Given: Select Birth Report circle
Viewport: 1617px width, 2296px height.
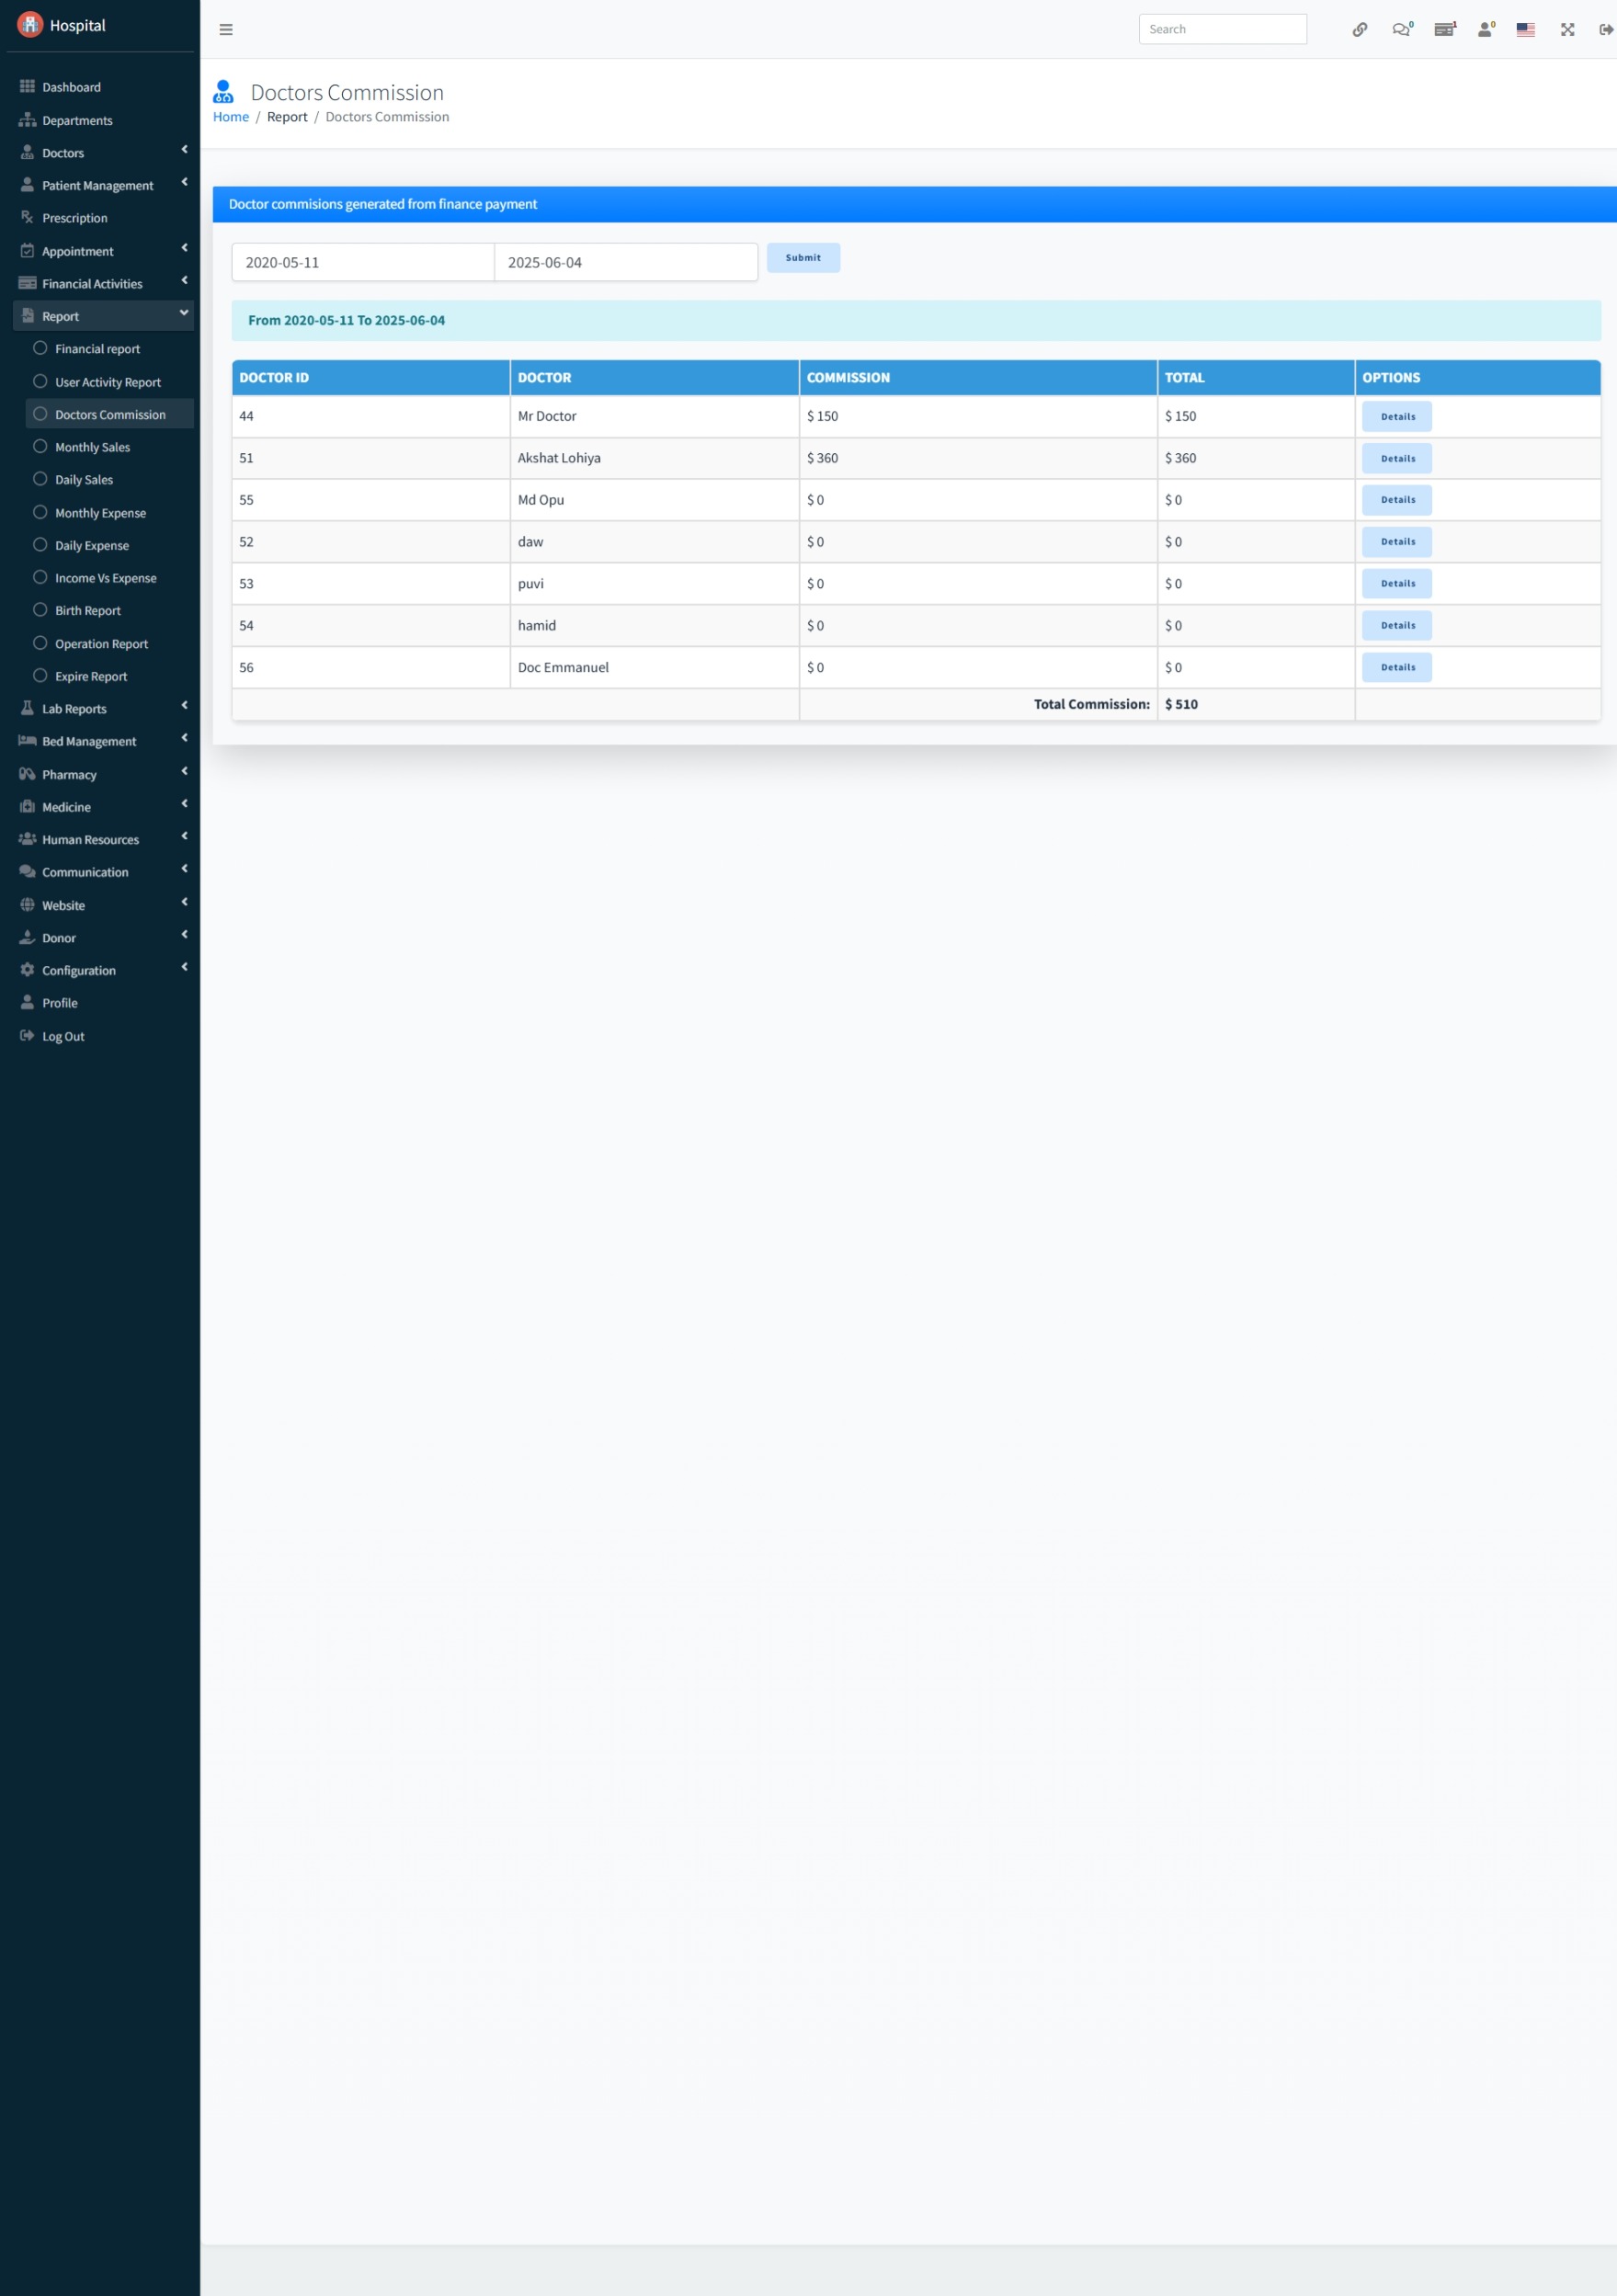Looking at the screenshot, I should point(40,610).
